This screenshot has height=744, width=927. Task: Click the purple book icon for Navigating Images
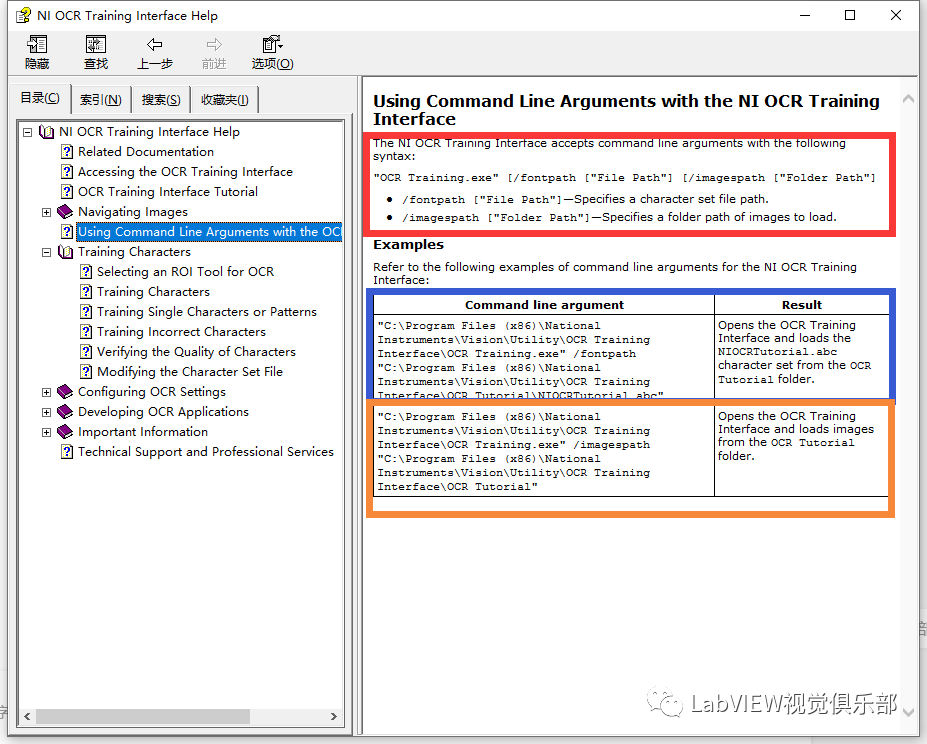[65, 212]
